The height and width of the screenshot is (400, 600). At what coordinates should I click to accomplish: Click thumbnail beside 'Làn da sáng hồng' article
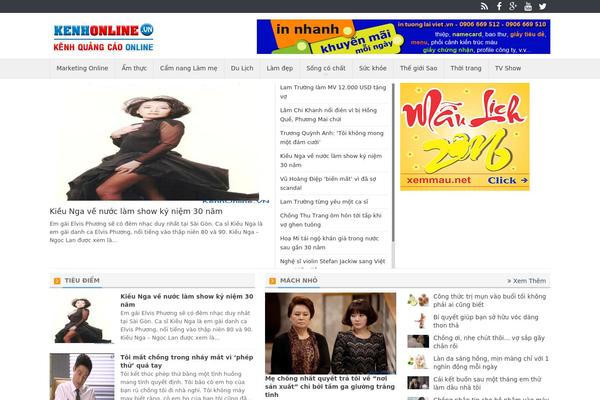(418, 362)
